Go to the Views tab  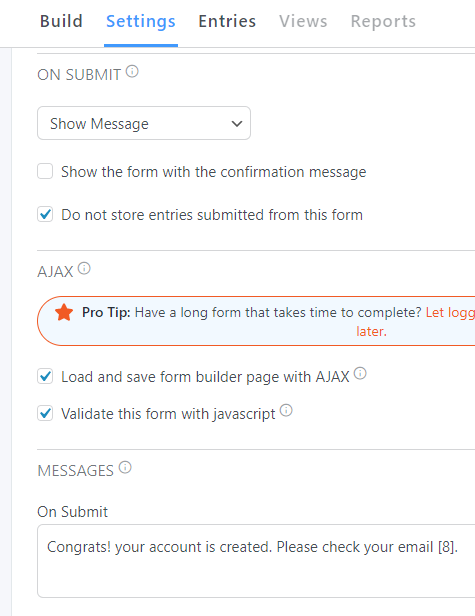pyautogui.click(x=303, y=21)
